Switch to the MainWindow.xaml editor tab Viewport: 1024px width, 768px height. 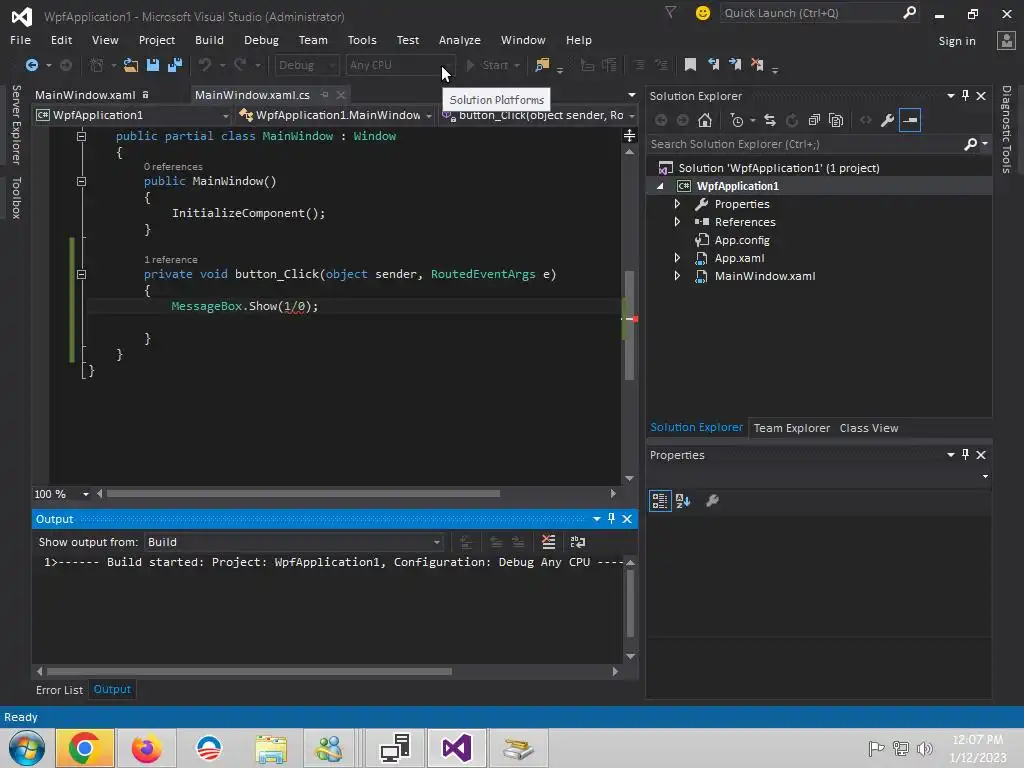85,95
